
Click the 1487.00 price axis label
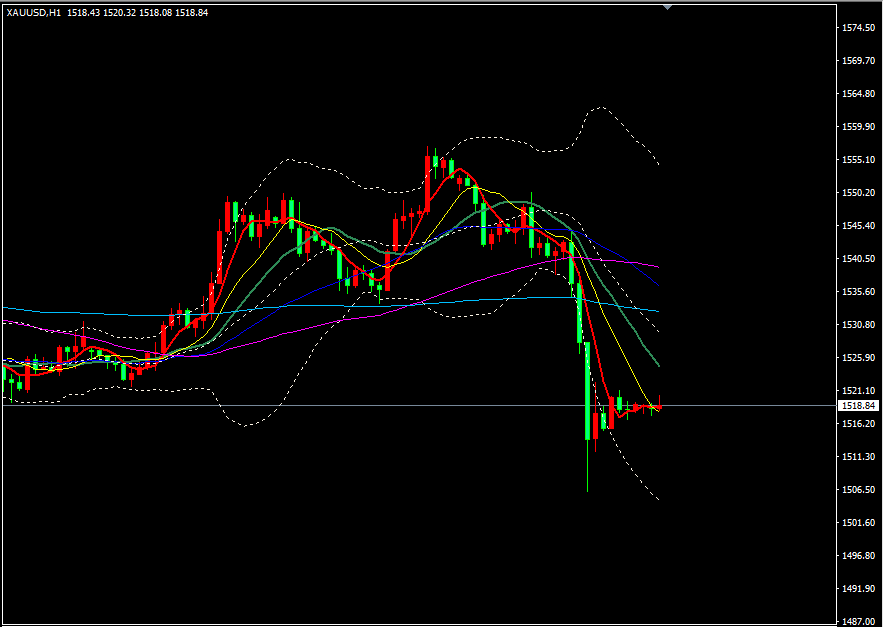point(858,621)
